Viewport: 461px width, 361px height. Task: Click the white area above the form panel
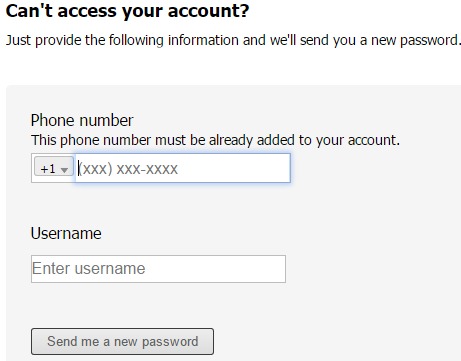tap(233, 68)
